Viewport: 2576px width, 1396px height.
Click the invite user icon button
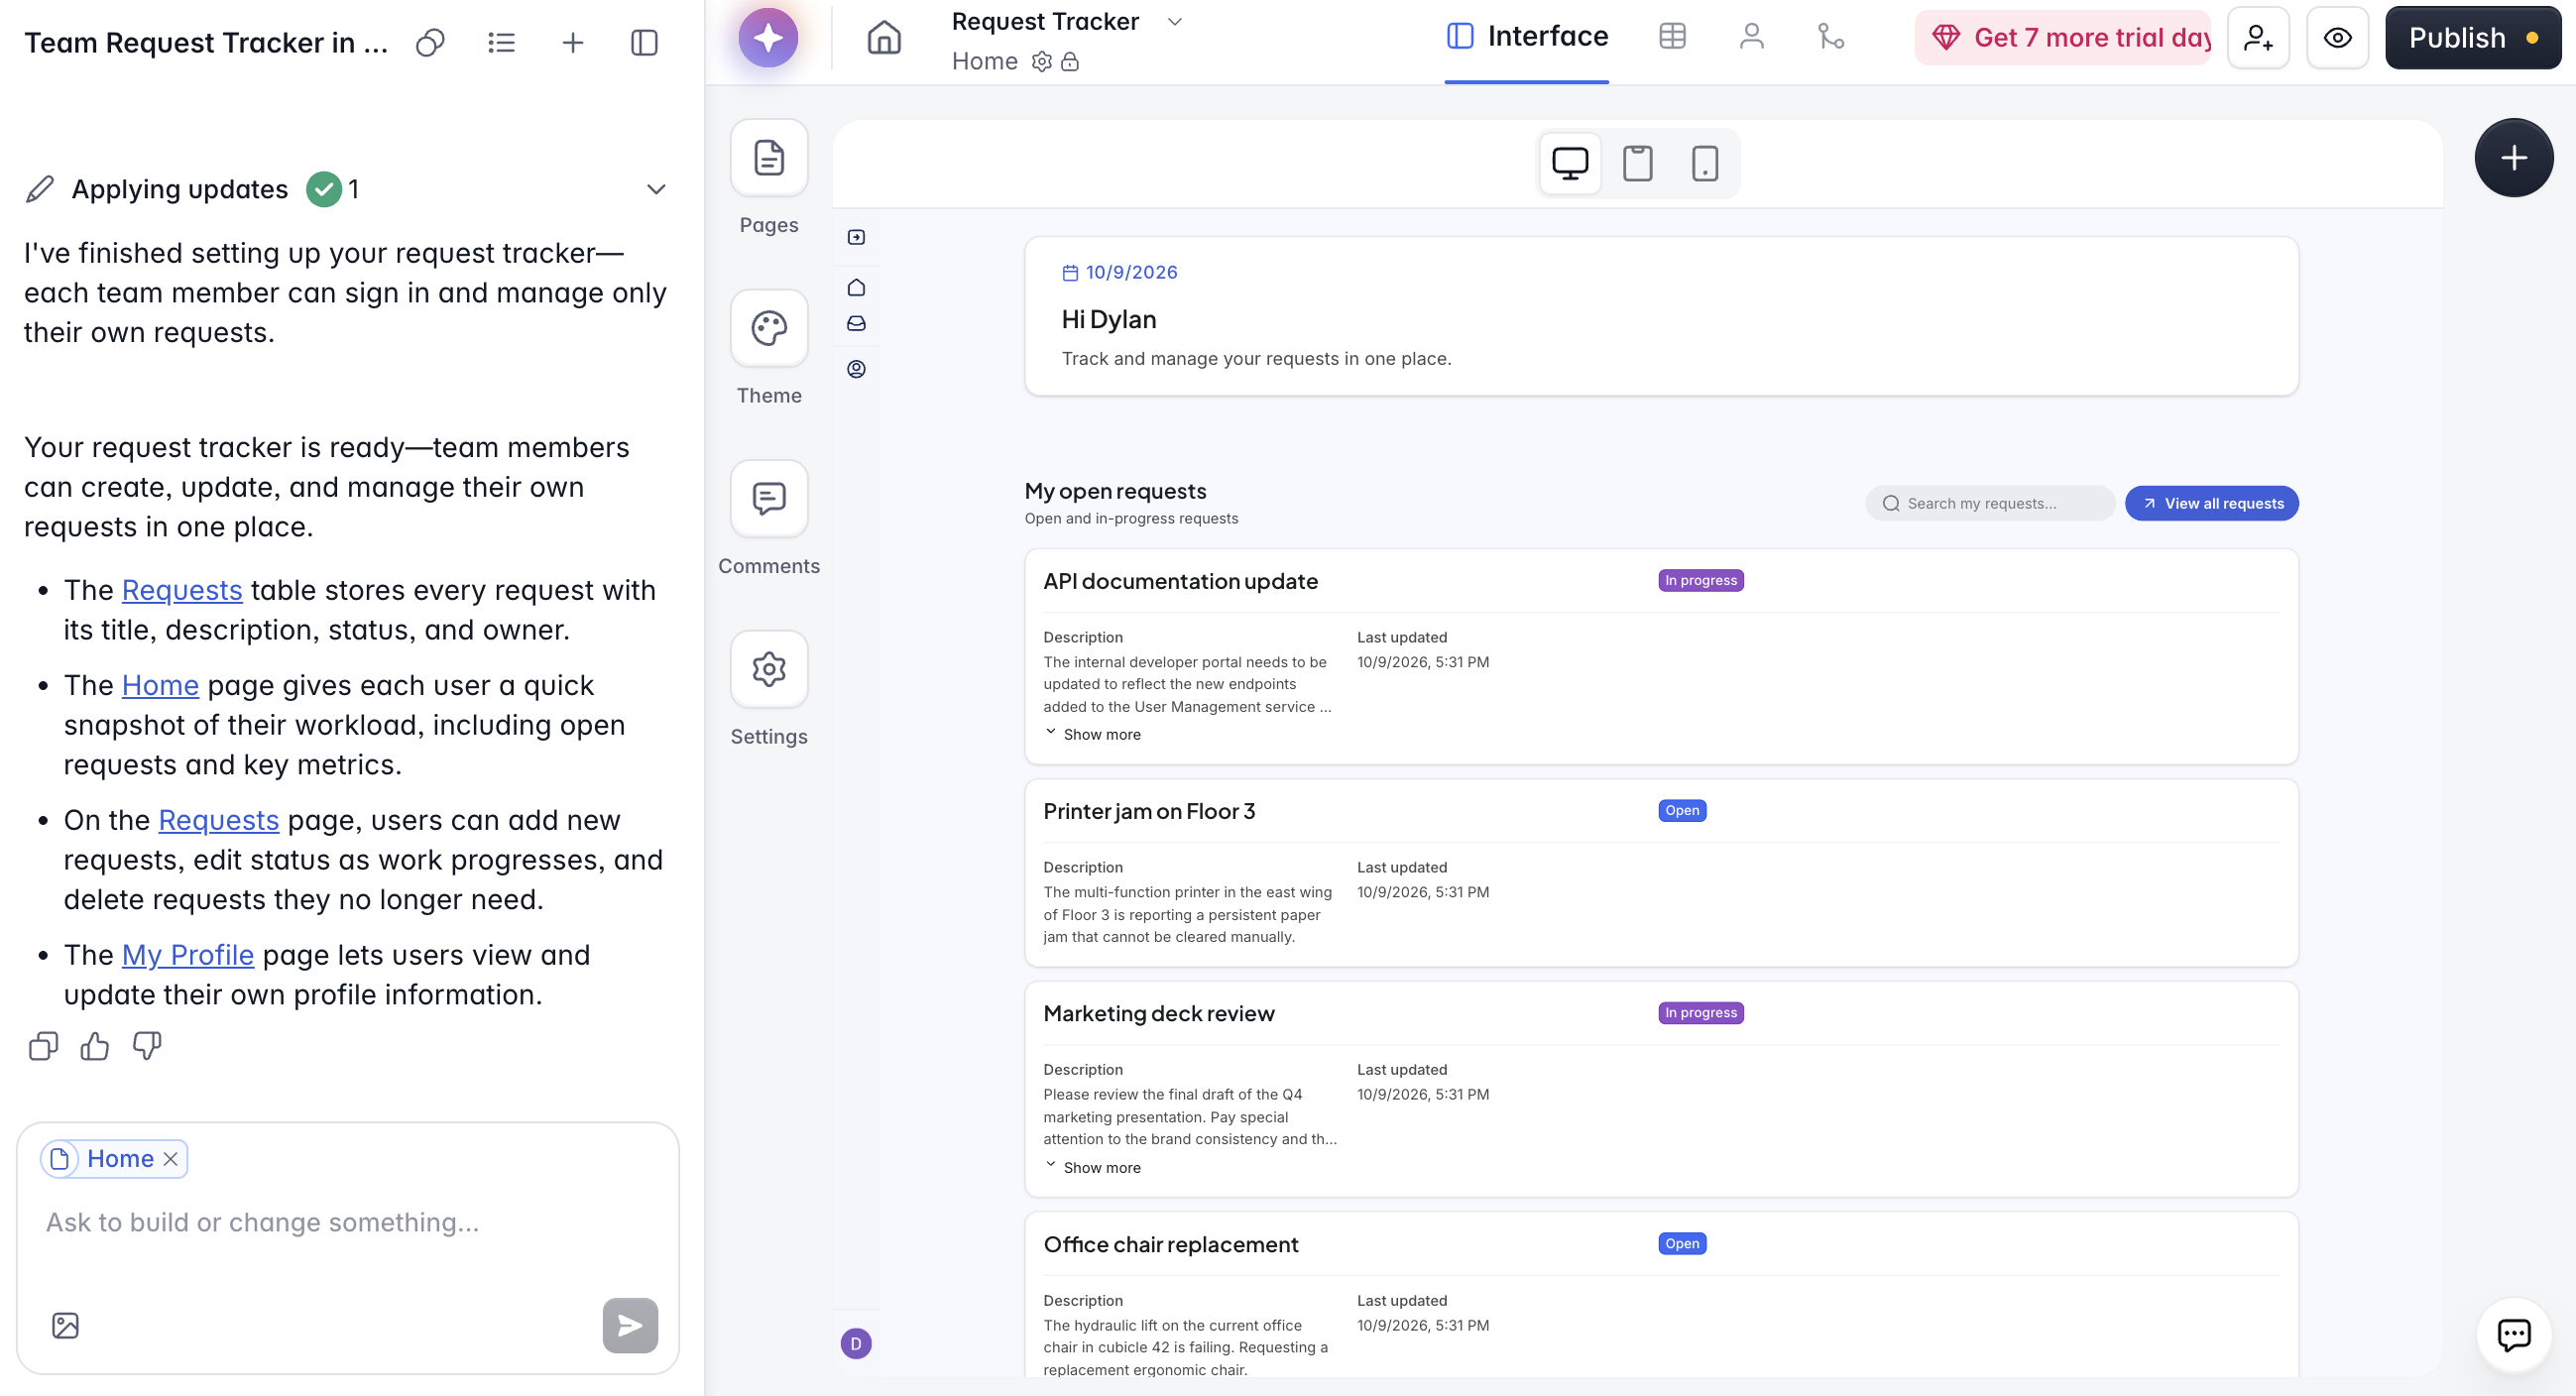(x=2258, y=38)
